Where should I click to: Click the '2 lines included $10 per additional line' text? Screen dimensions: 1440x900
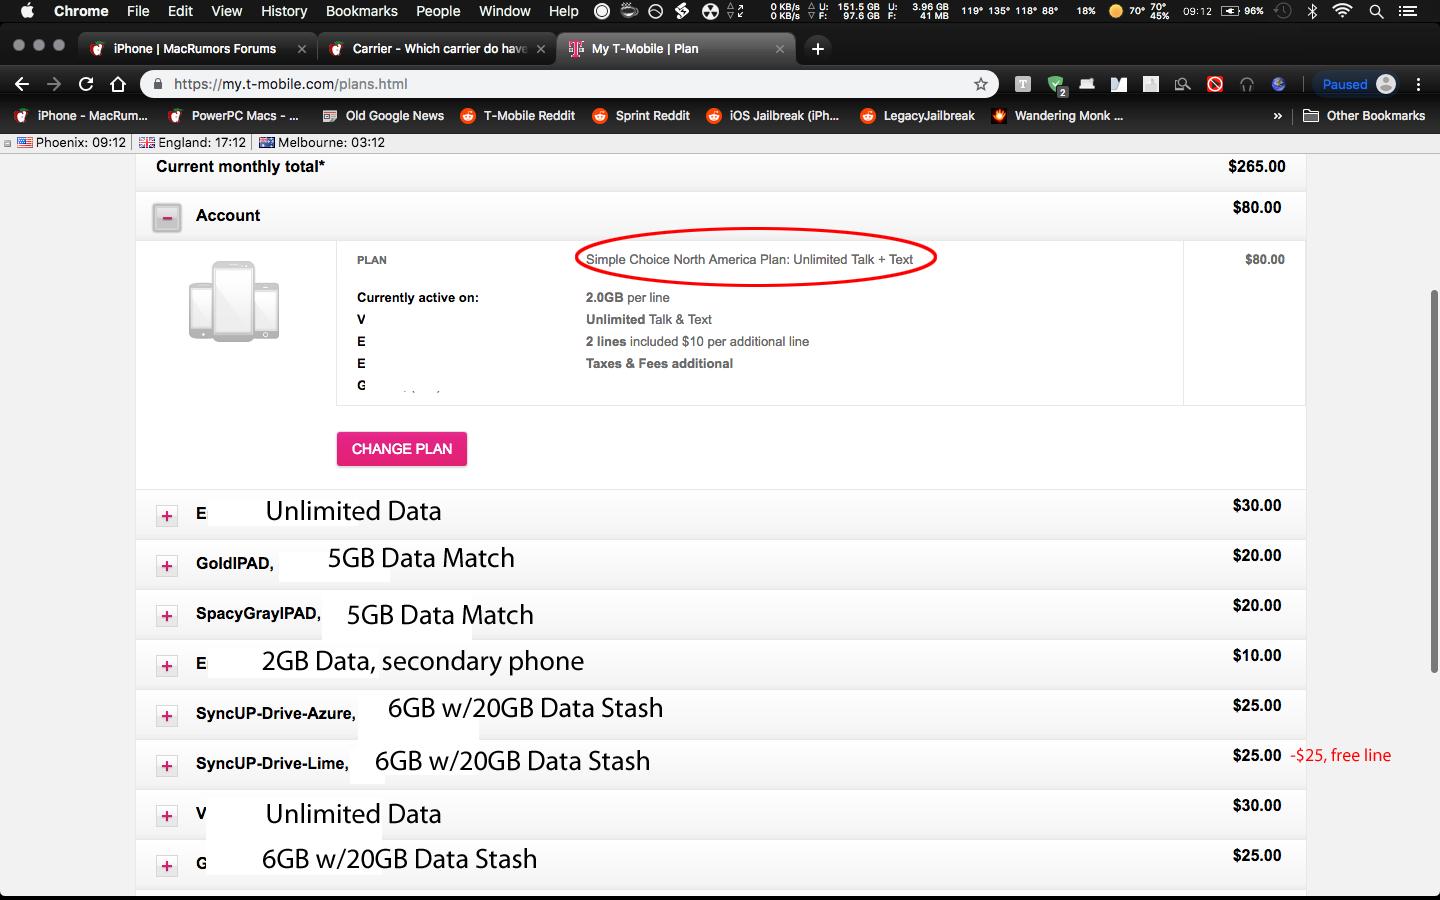[x=697, y=342]
